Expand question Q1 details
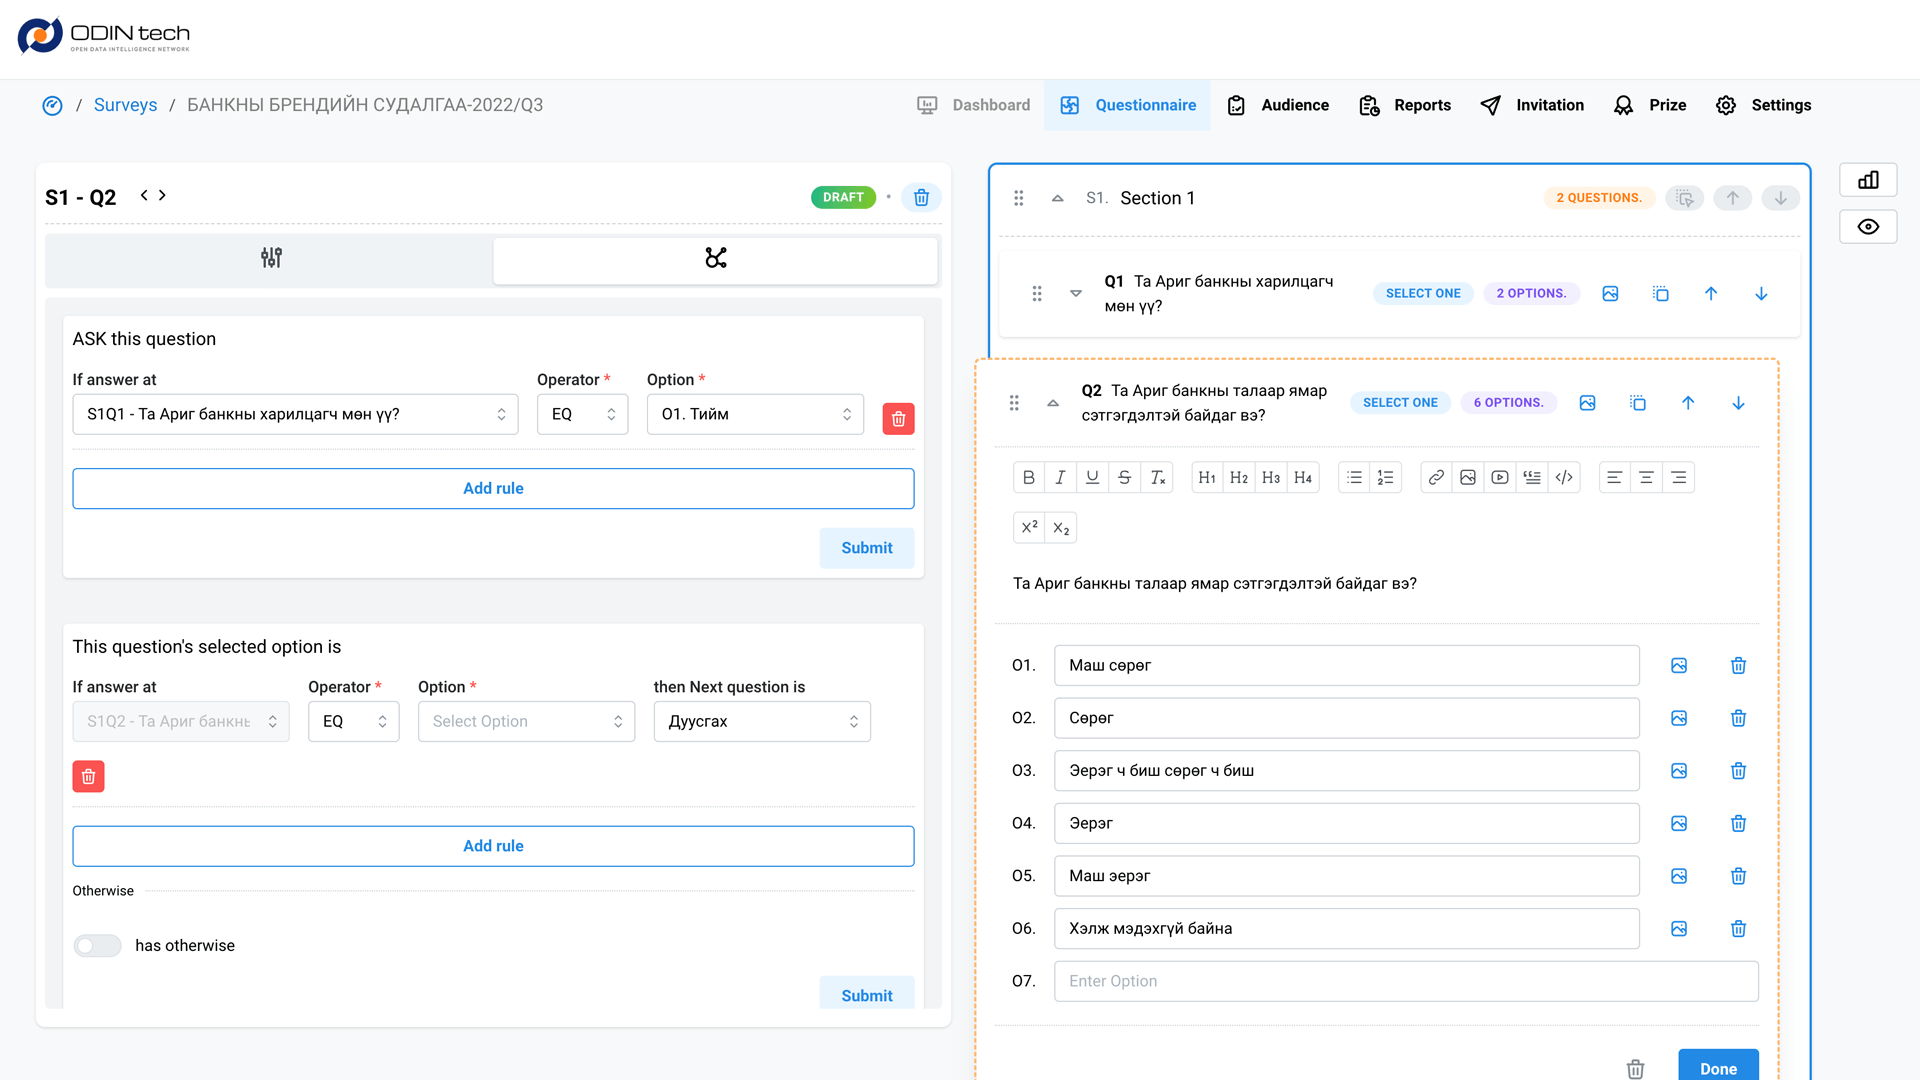Image resolution: width=1920 pixels, height=1080 pixels. click(1076, 294)
